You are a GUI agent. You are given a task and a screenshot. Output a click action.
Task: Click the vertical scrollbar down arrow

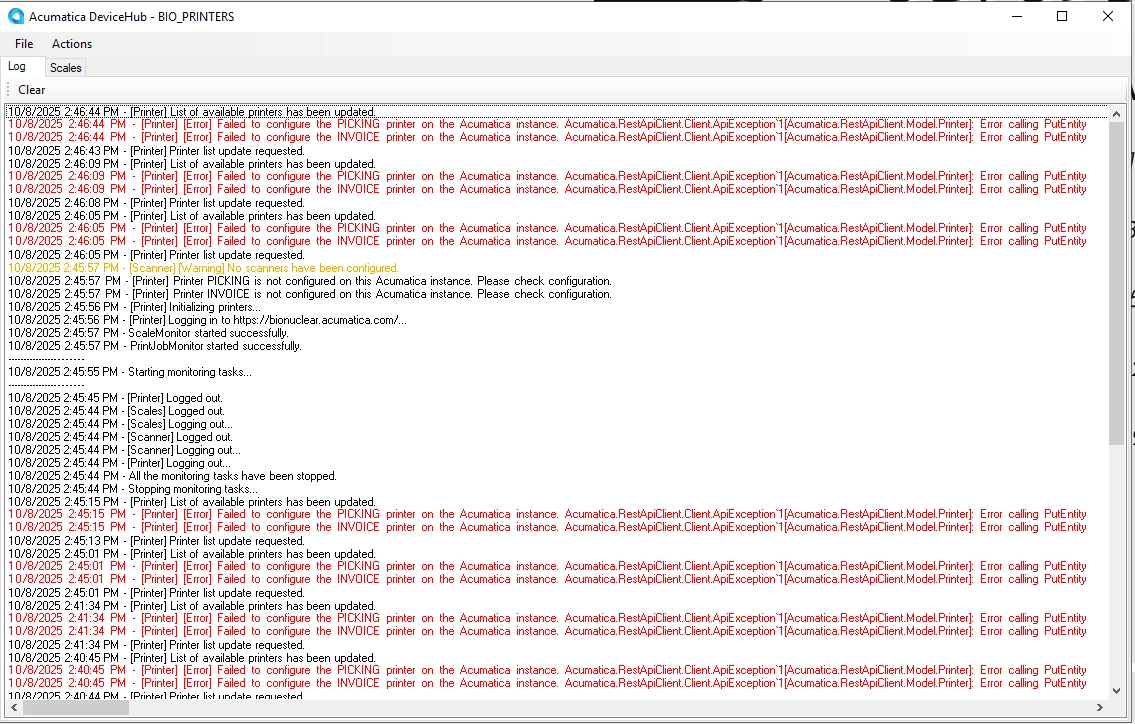(1116, 691)
